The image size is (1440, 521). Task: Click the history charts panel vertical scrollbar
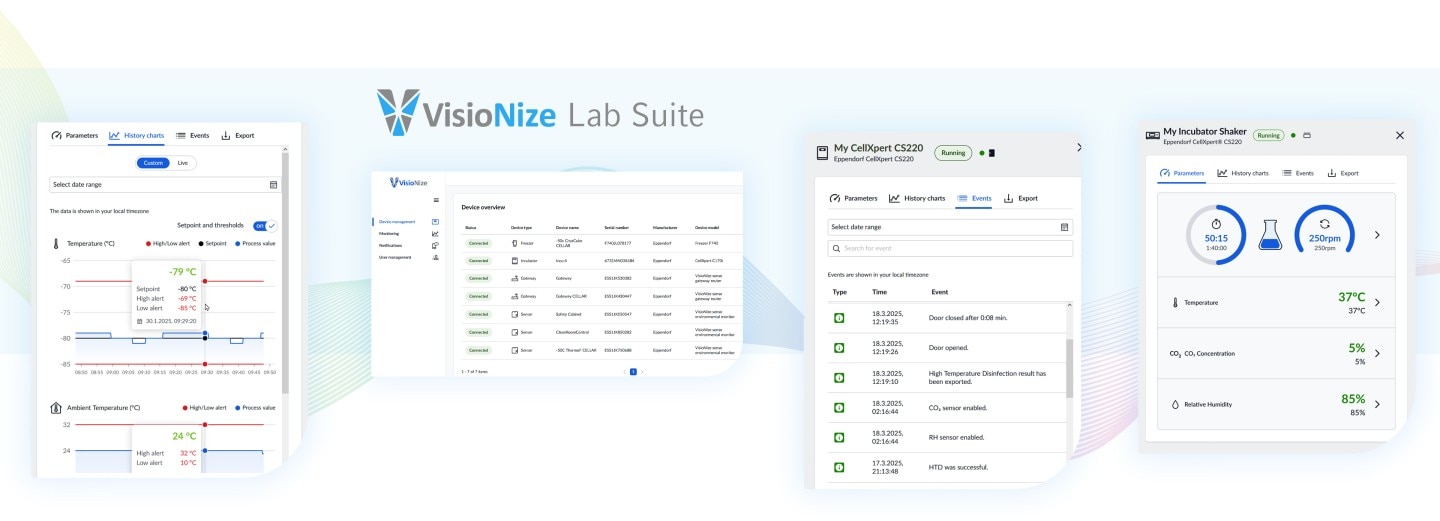pos(285,270)
